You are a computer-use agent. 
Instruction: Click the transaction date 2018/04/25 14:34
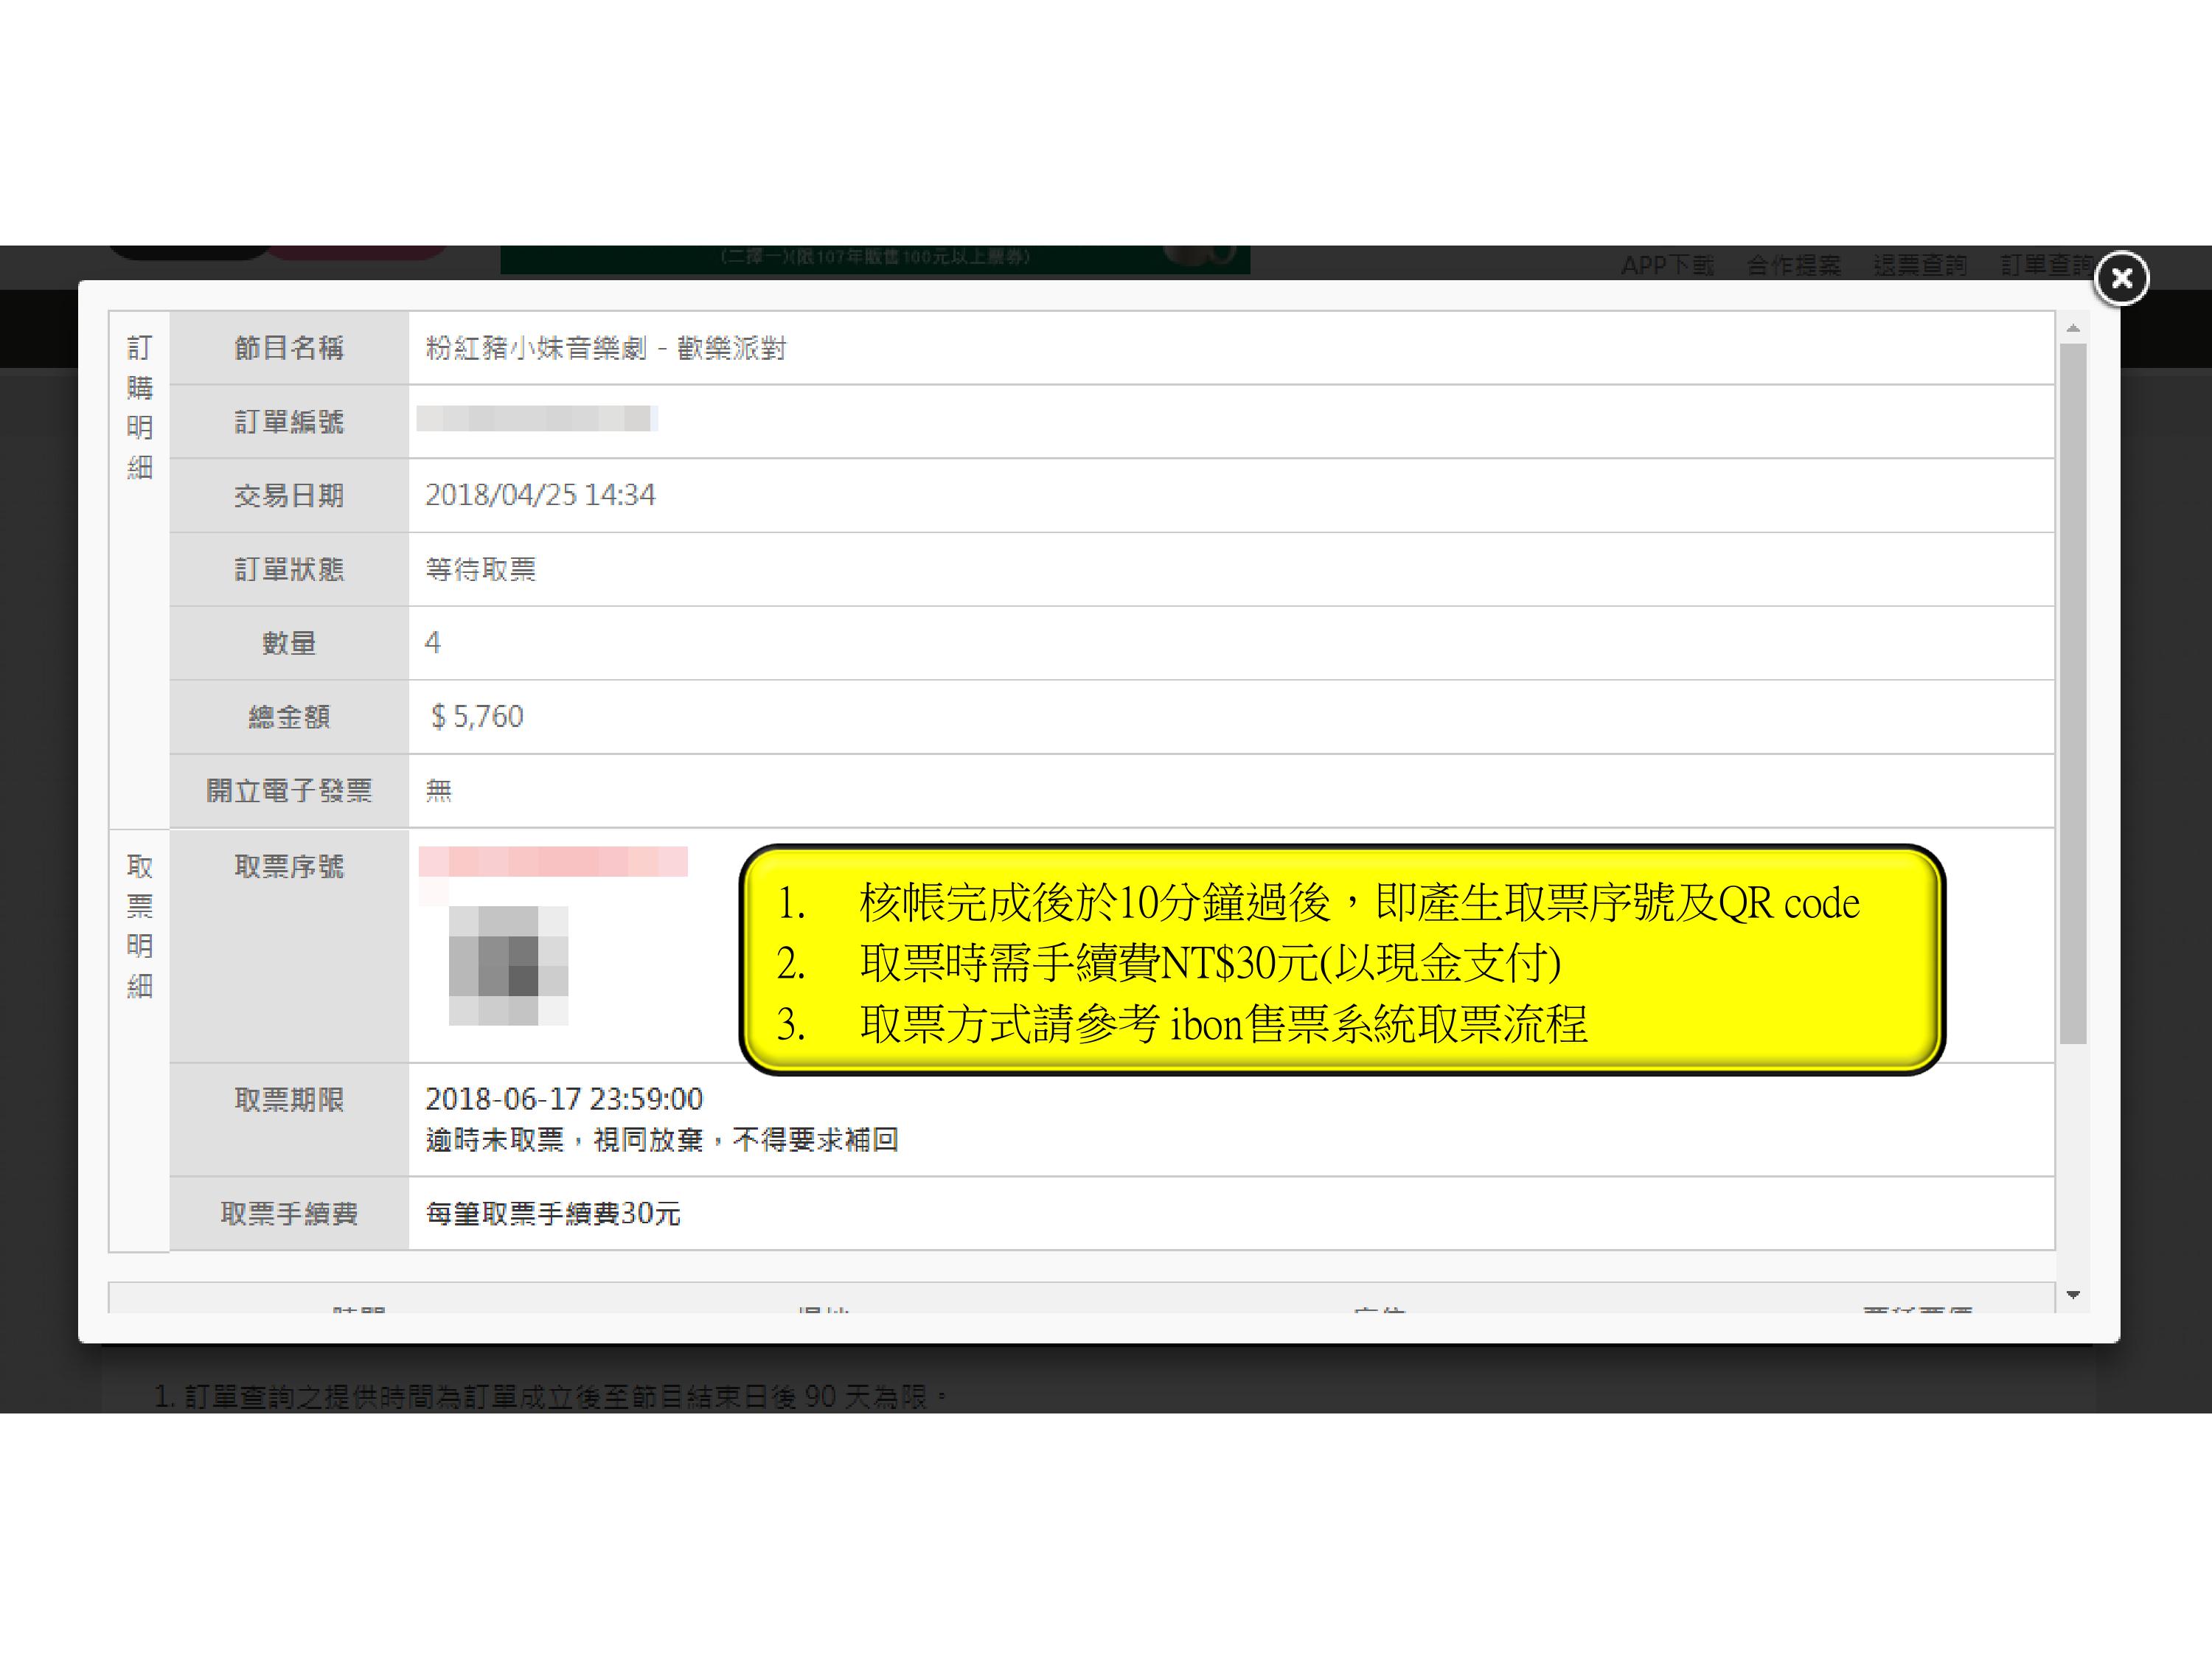[x=540, y=495]
